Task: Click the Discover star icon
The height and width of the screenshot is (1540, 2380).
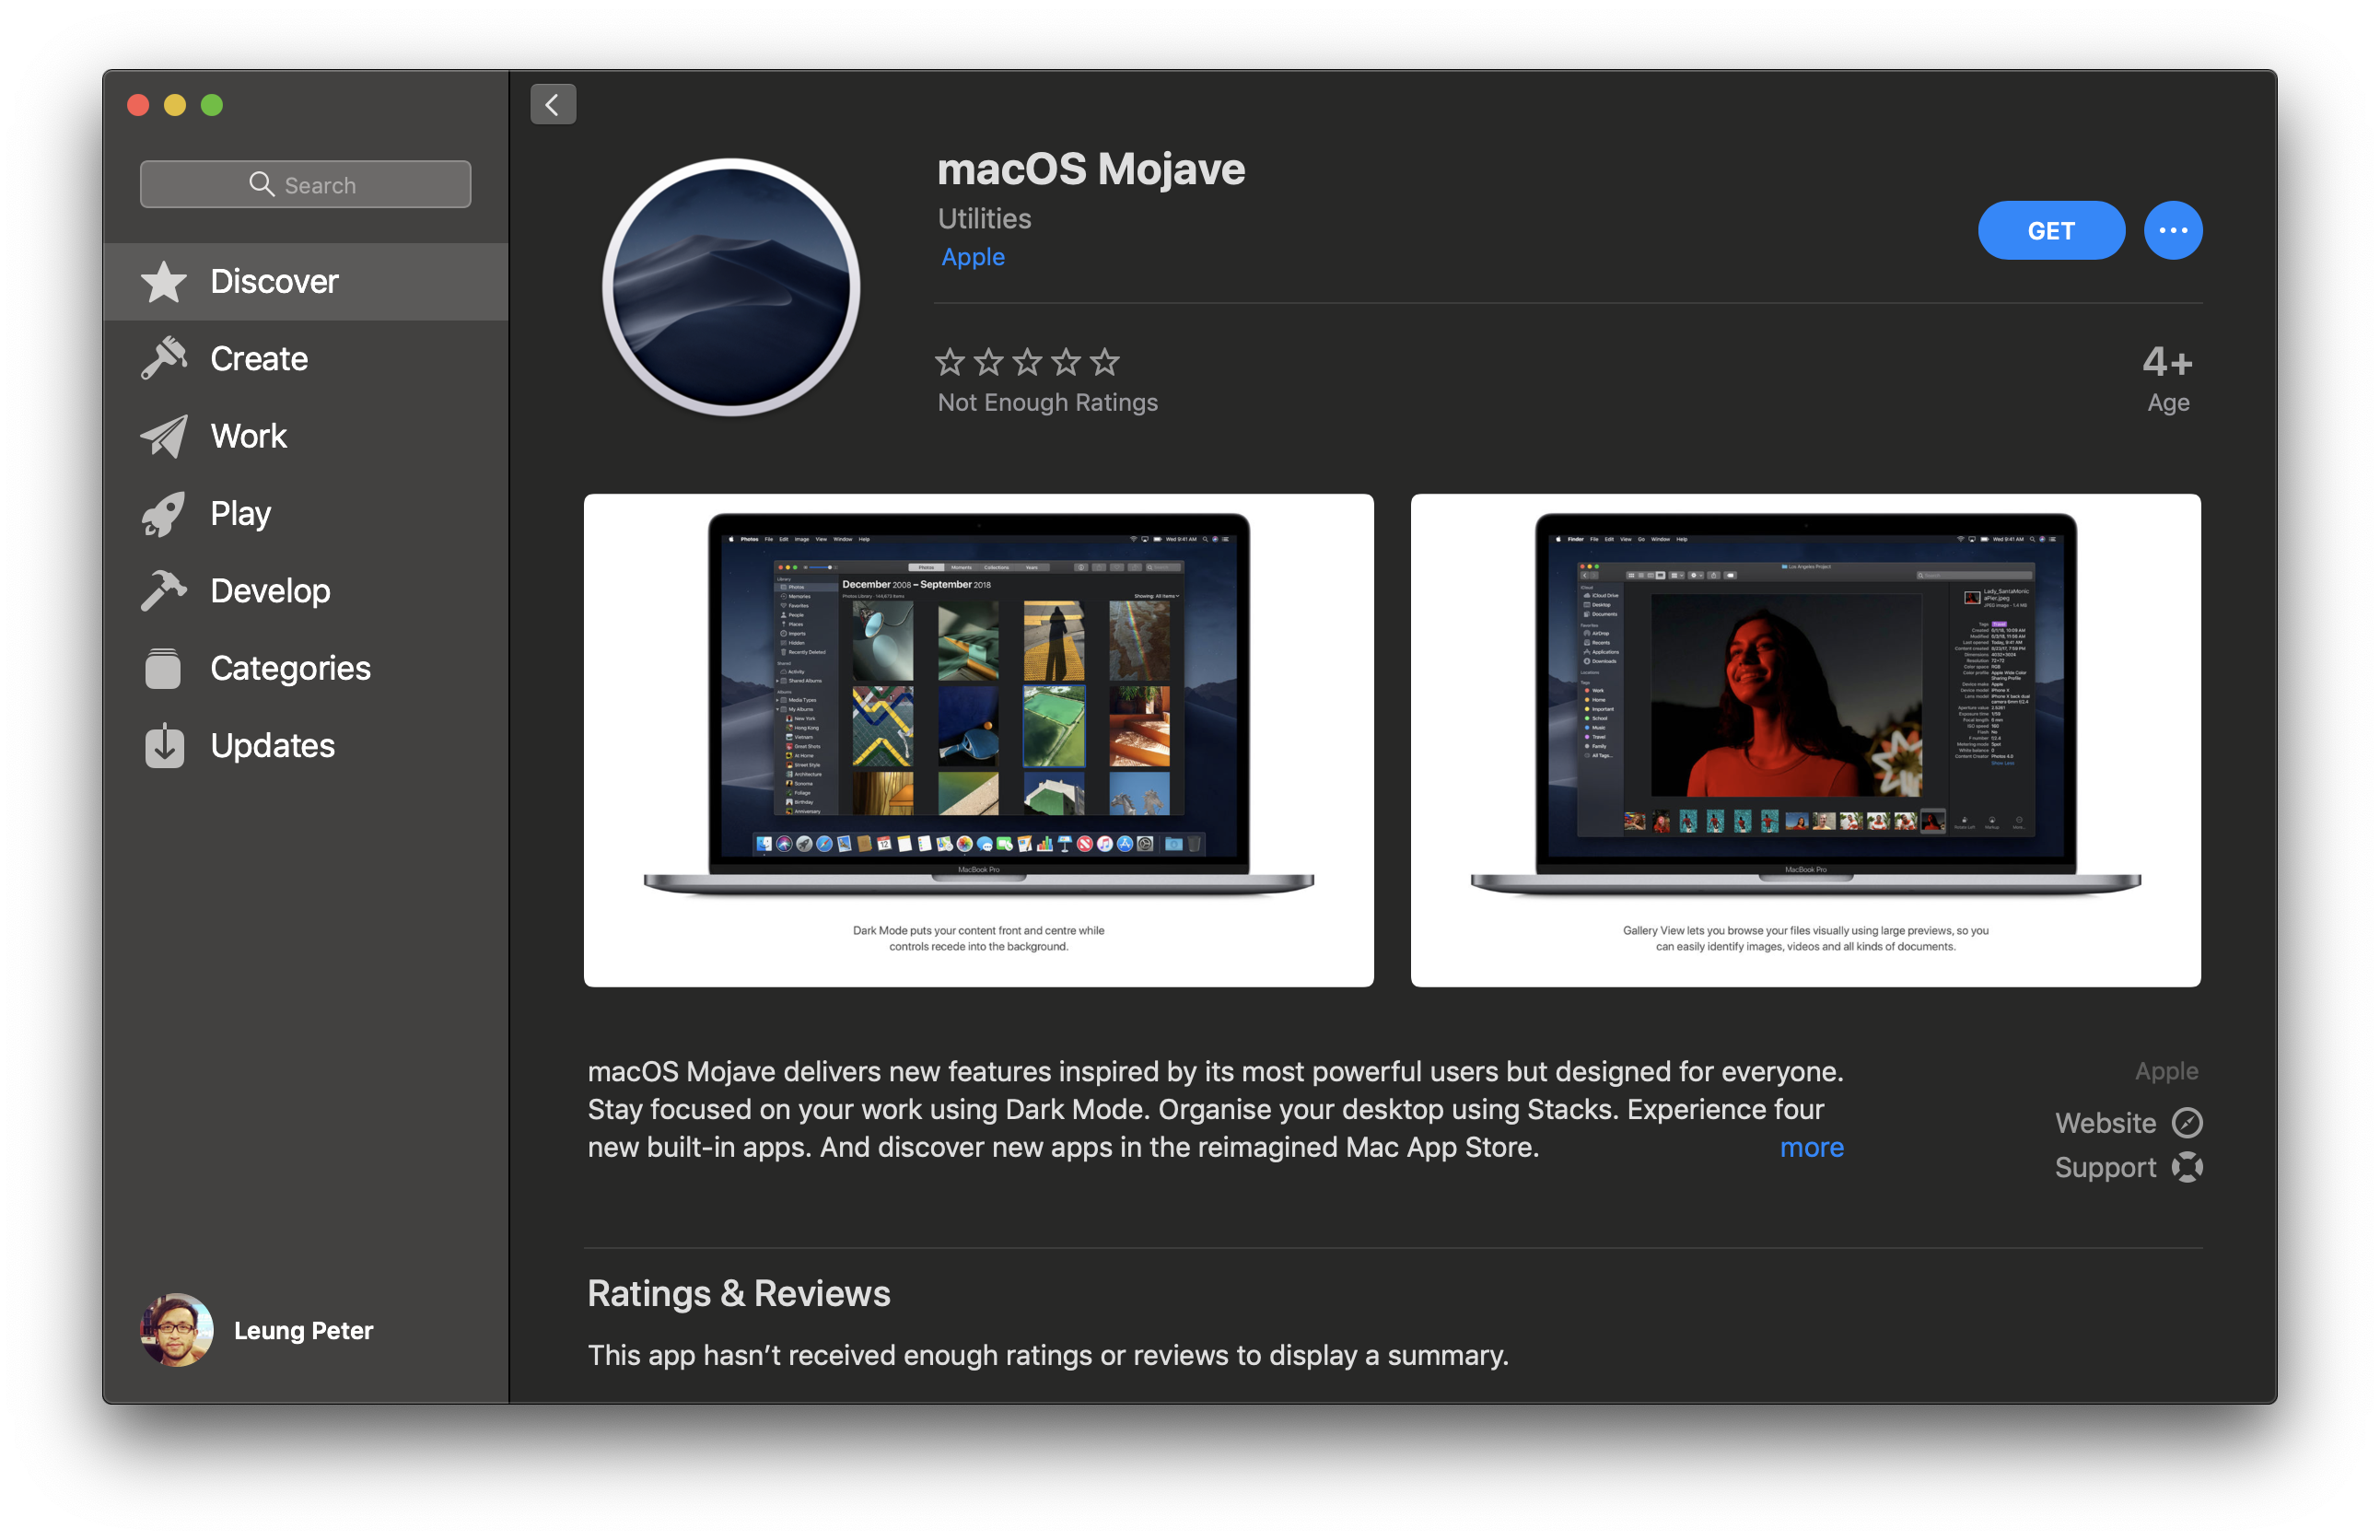Action: pos(163,282)
